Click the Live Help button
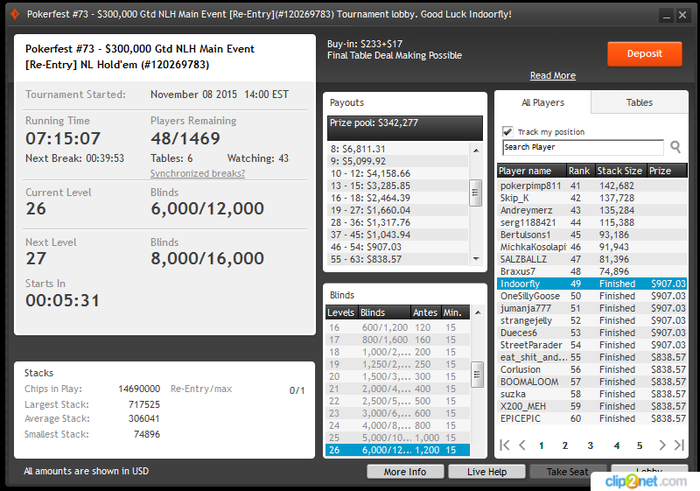The height and width of the screenshot is (491, 700). tap(487, 472)
